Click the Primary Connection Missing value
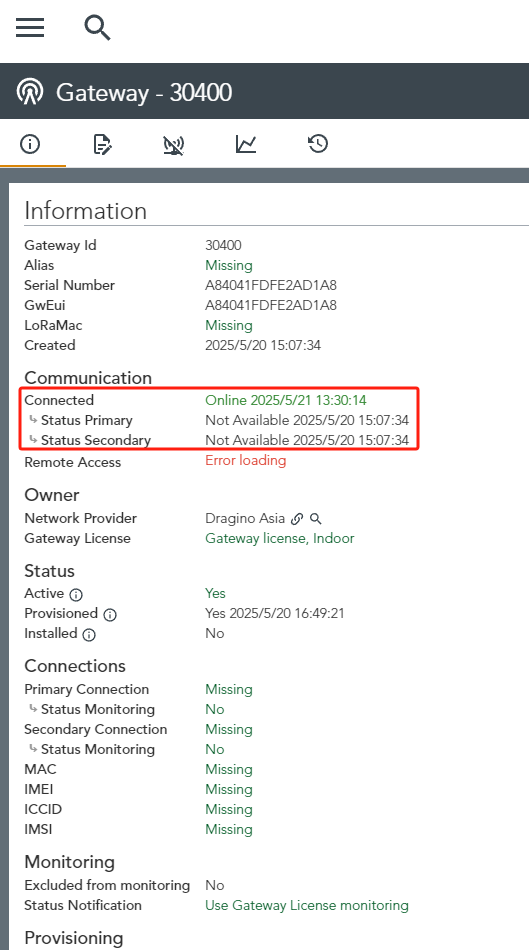 (x=229, y=689)
